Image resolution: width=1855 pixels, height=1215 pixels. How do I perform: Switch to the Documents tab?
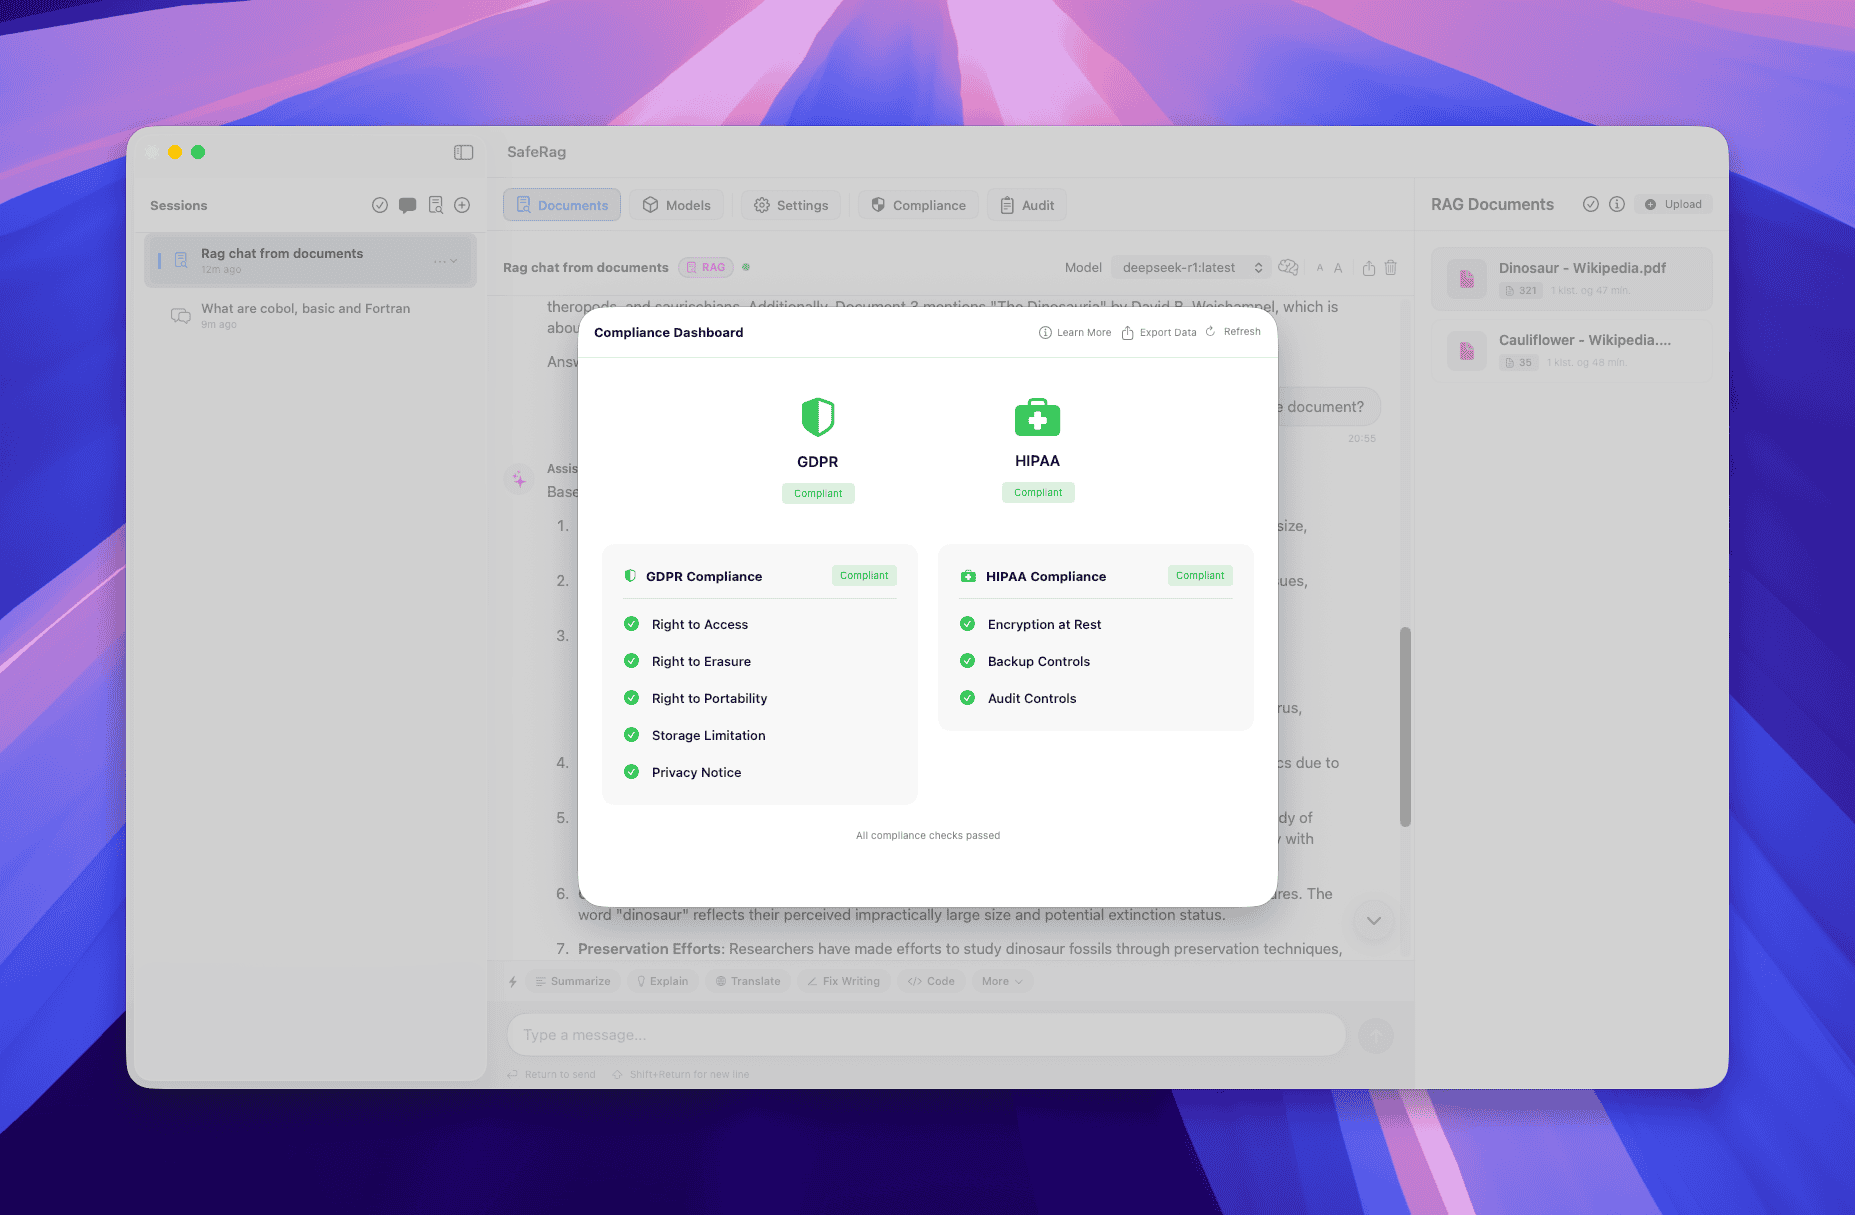[561, 204]
